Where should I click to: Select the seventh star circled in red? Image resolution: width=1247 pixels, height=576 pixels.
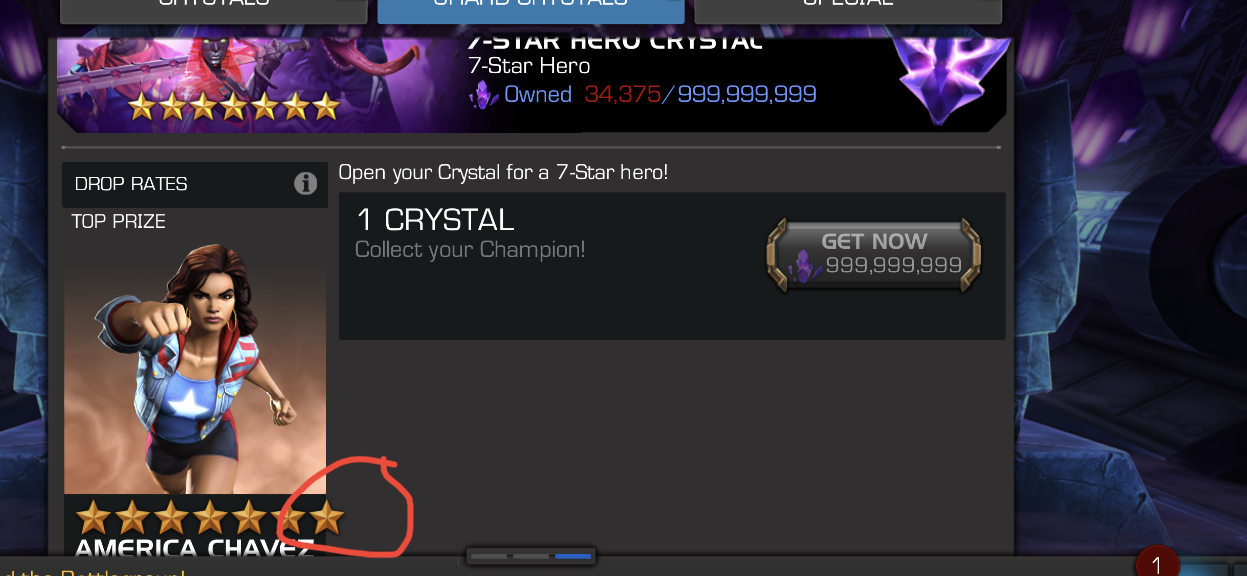tap(326, 517)
